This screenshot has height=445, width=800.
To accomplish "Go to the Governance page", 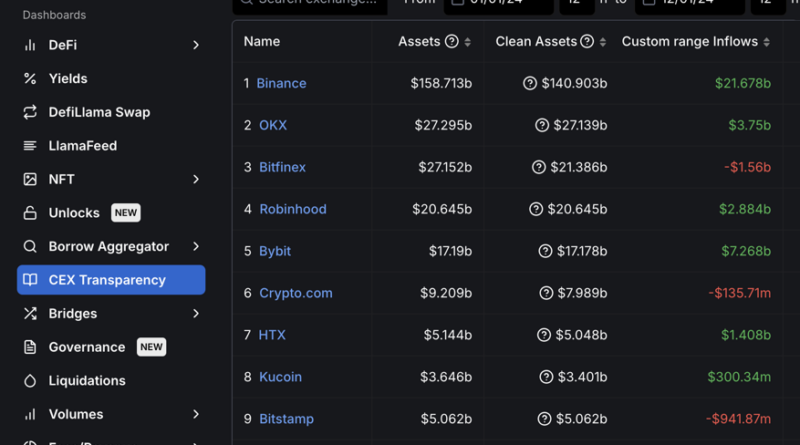I will tap(87, 347).
